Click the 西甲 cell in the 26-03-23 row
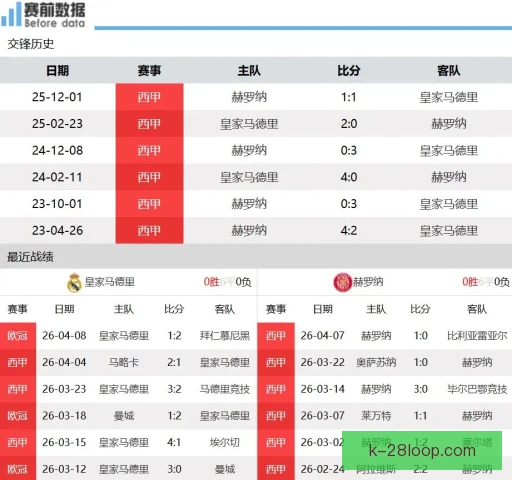Screen dimensions: 512x480 tap(18, 389)
